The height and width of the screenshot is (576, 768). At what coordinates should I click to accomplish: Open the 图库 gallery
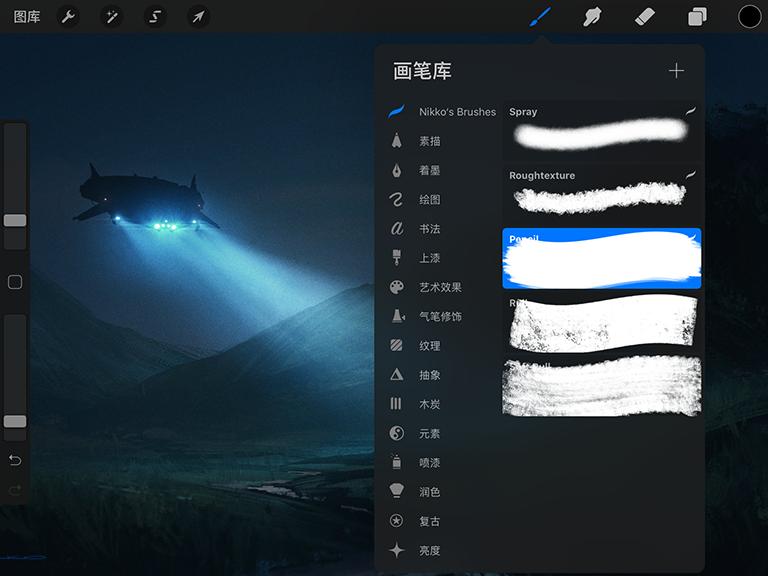click(26, 17)
